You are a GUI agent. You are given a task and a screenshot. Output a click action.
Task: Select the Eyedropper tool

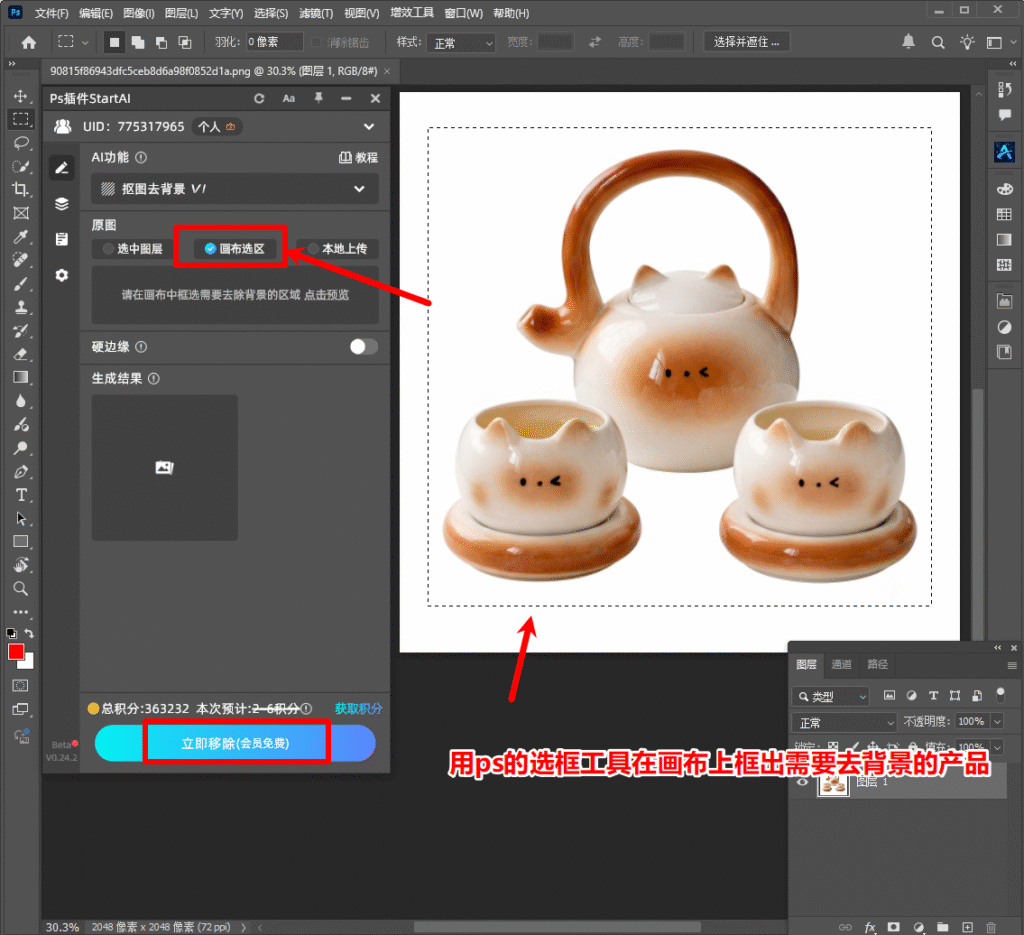20,236
